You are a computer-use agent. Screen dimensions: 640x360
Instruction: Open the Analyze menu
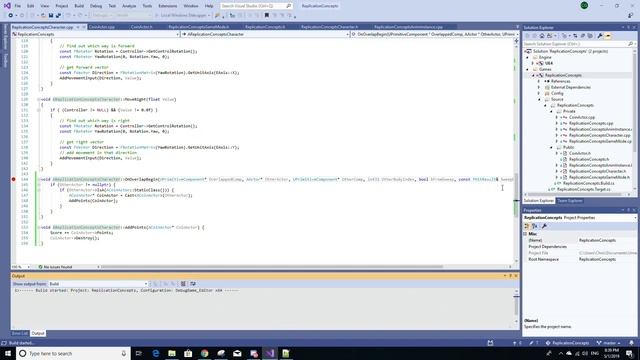point(129,6)
